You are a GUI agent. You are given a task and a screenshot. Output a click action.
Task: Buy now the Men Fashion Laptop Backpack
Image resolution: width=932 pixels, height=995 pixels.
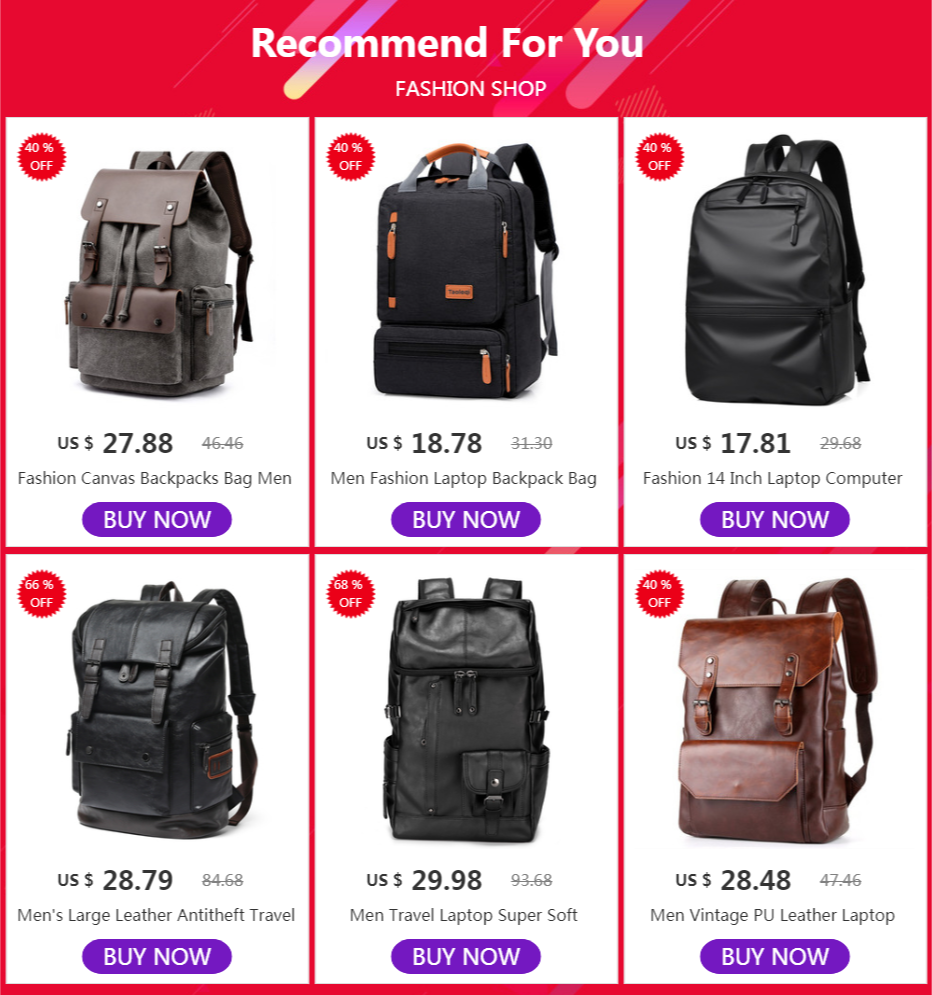pos(466,520)
